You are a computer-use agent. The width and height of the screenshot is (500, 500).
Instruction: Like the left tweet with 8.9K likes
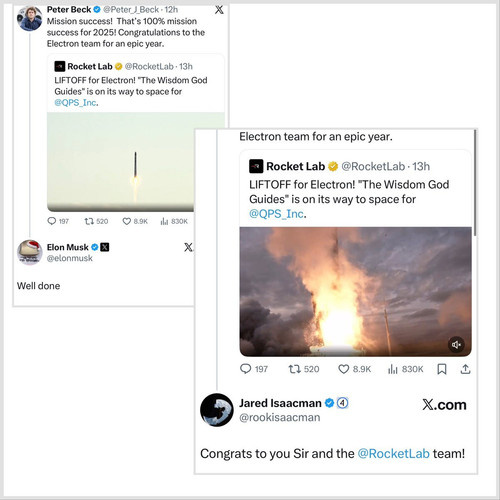click(127, 221)
